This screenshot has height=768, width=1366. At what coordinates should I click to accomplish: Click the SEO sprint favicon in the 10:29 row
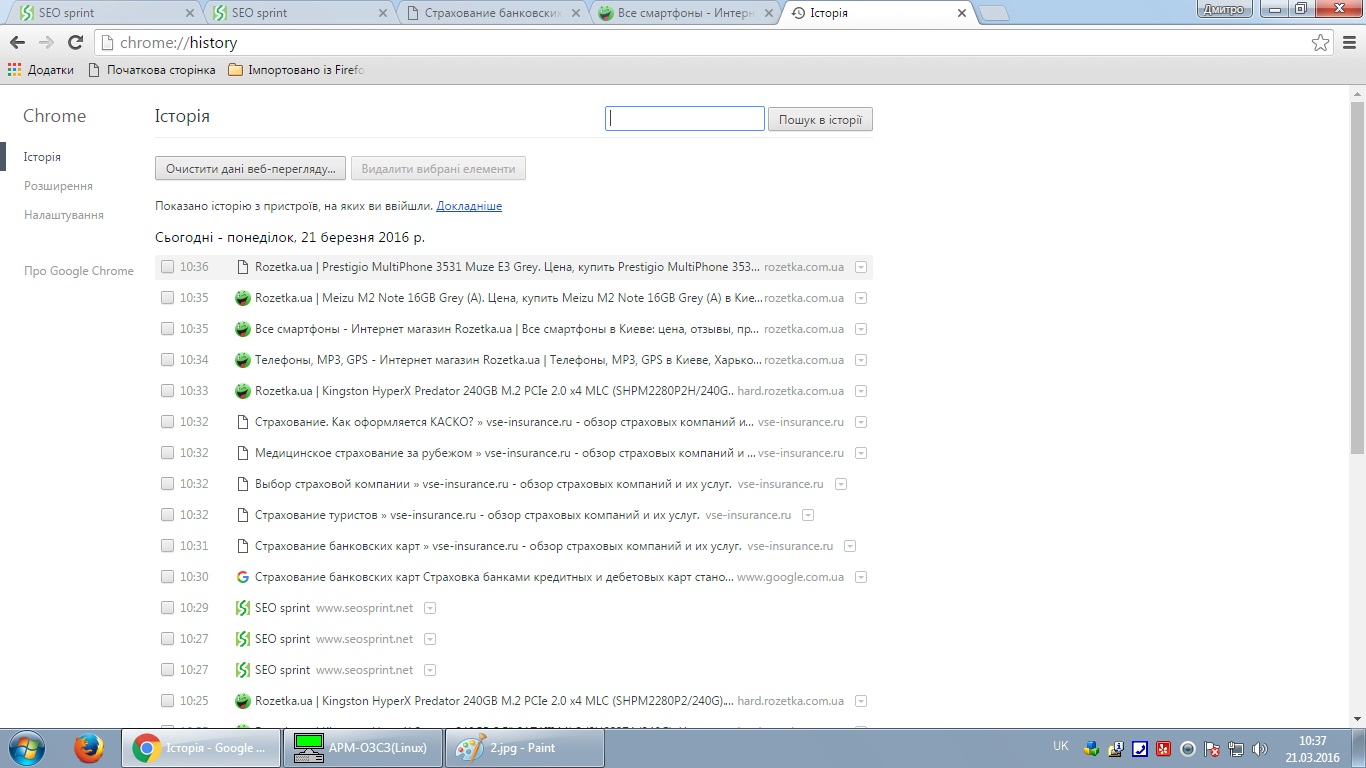pyautogui.click(x=242, y=608)
